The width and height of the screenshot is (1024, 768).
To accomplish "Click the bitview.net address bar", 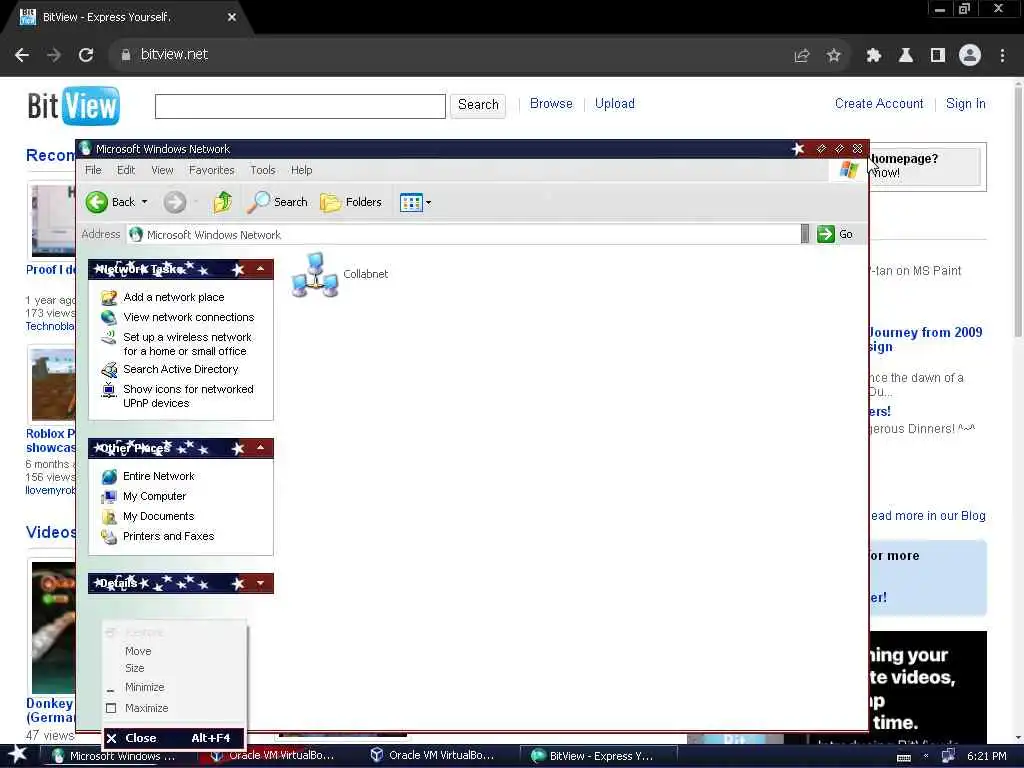I will tap(451, 55).
